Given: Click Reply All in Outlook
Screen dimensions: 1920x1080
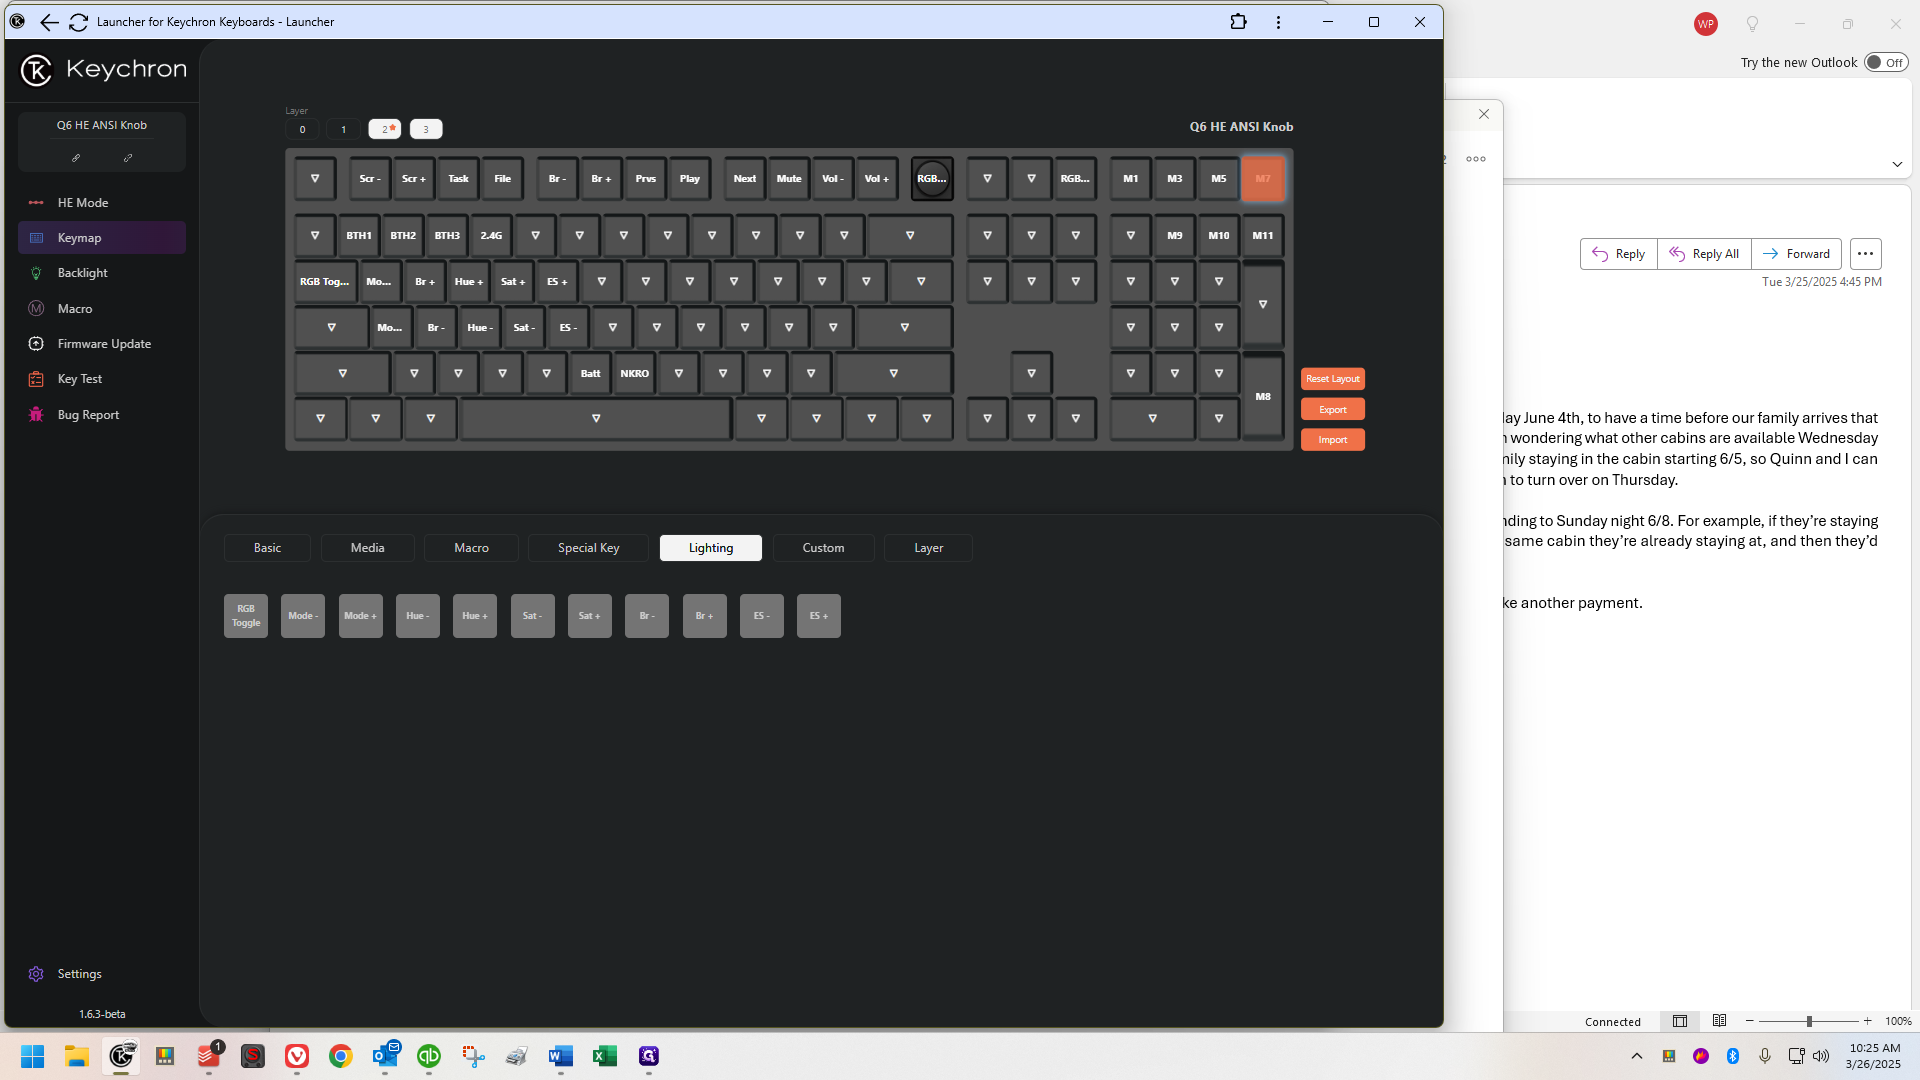Looking at the screenshot, I should (x=1704, y=254).
